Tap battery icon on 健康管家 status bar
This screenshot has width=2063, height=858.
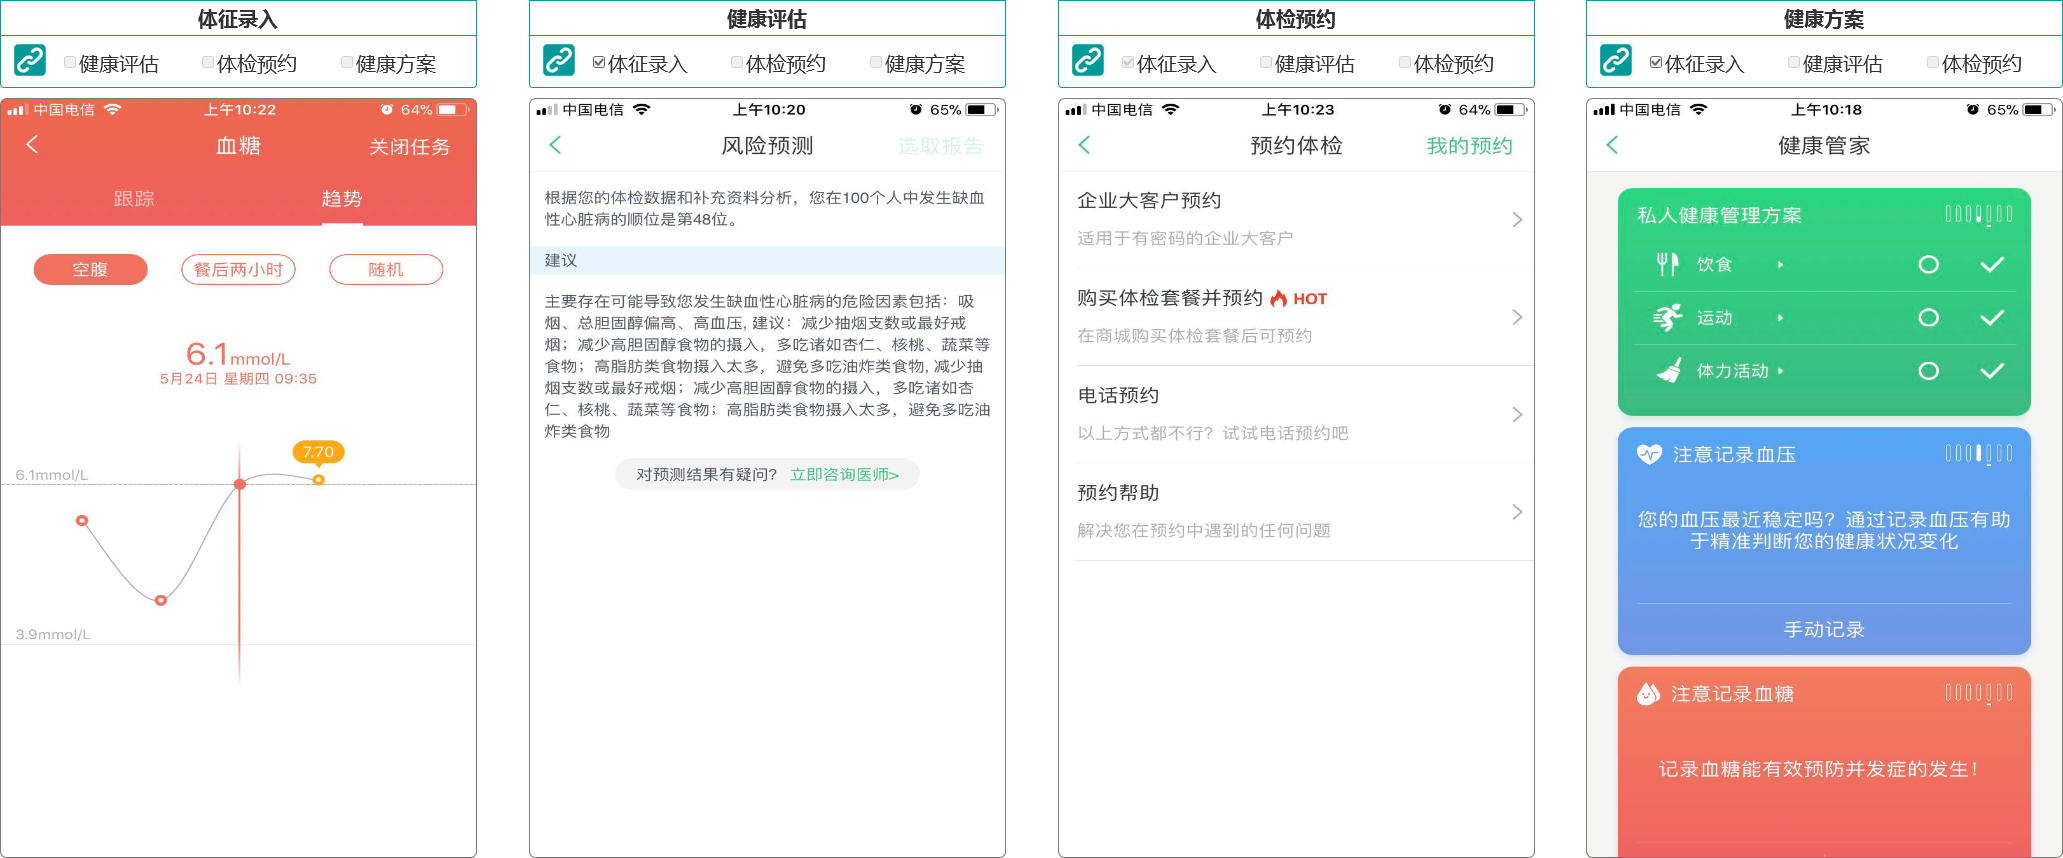click(2039, 110)
